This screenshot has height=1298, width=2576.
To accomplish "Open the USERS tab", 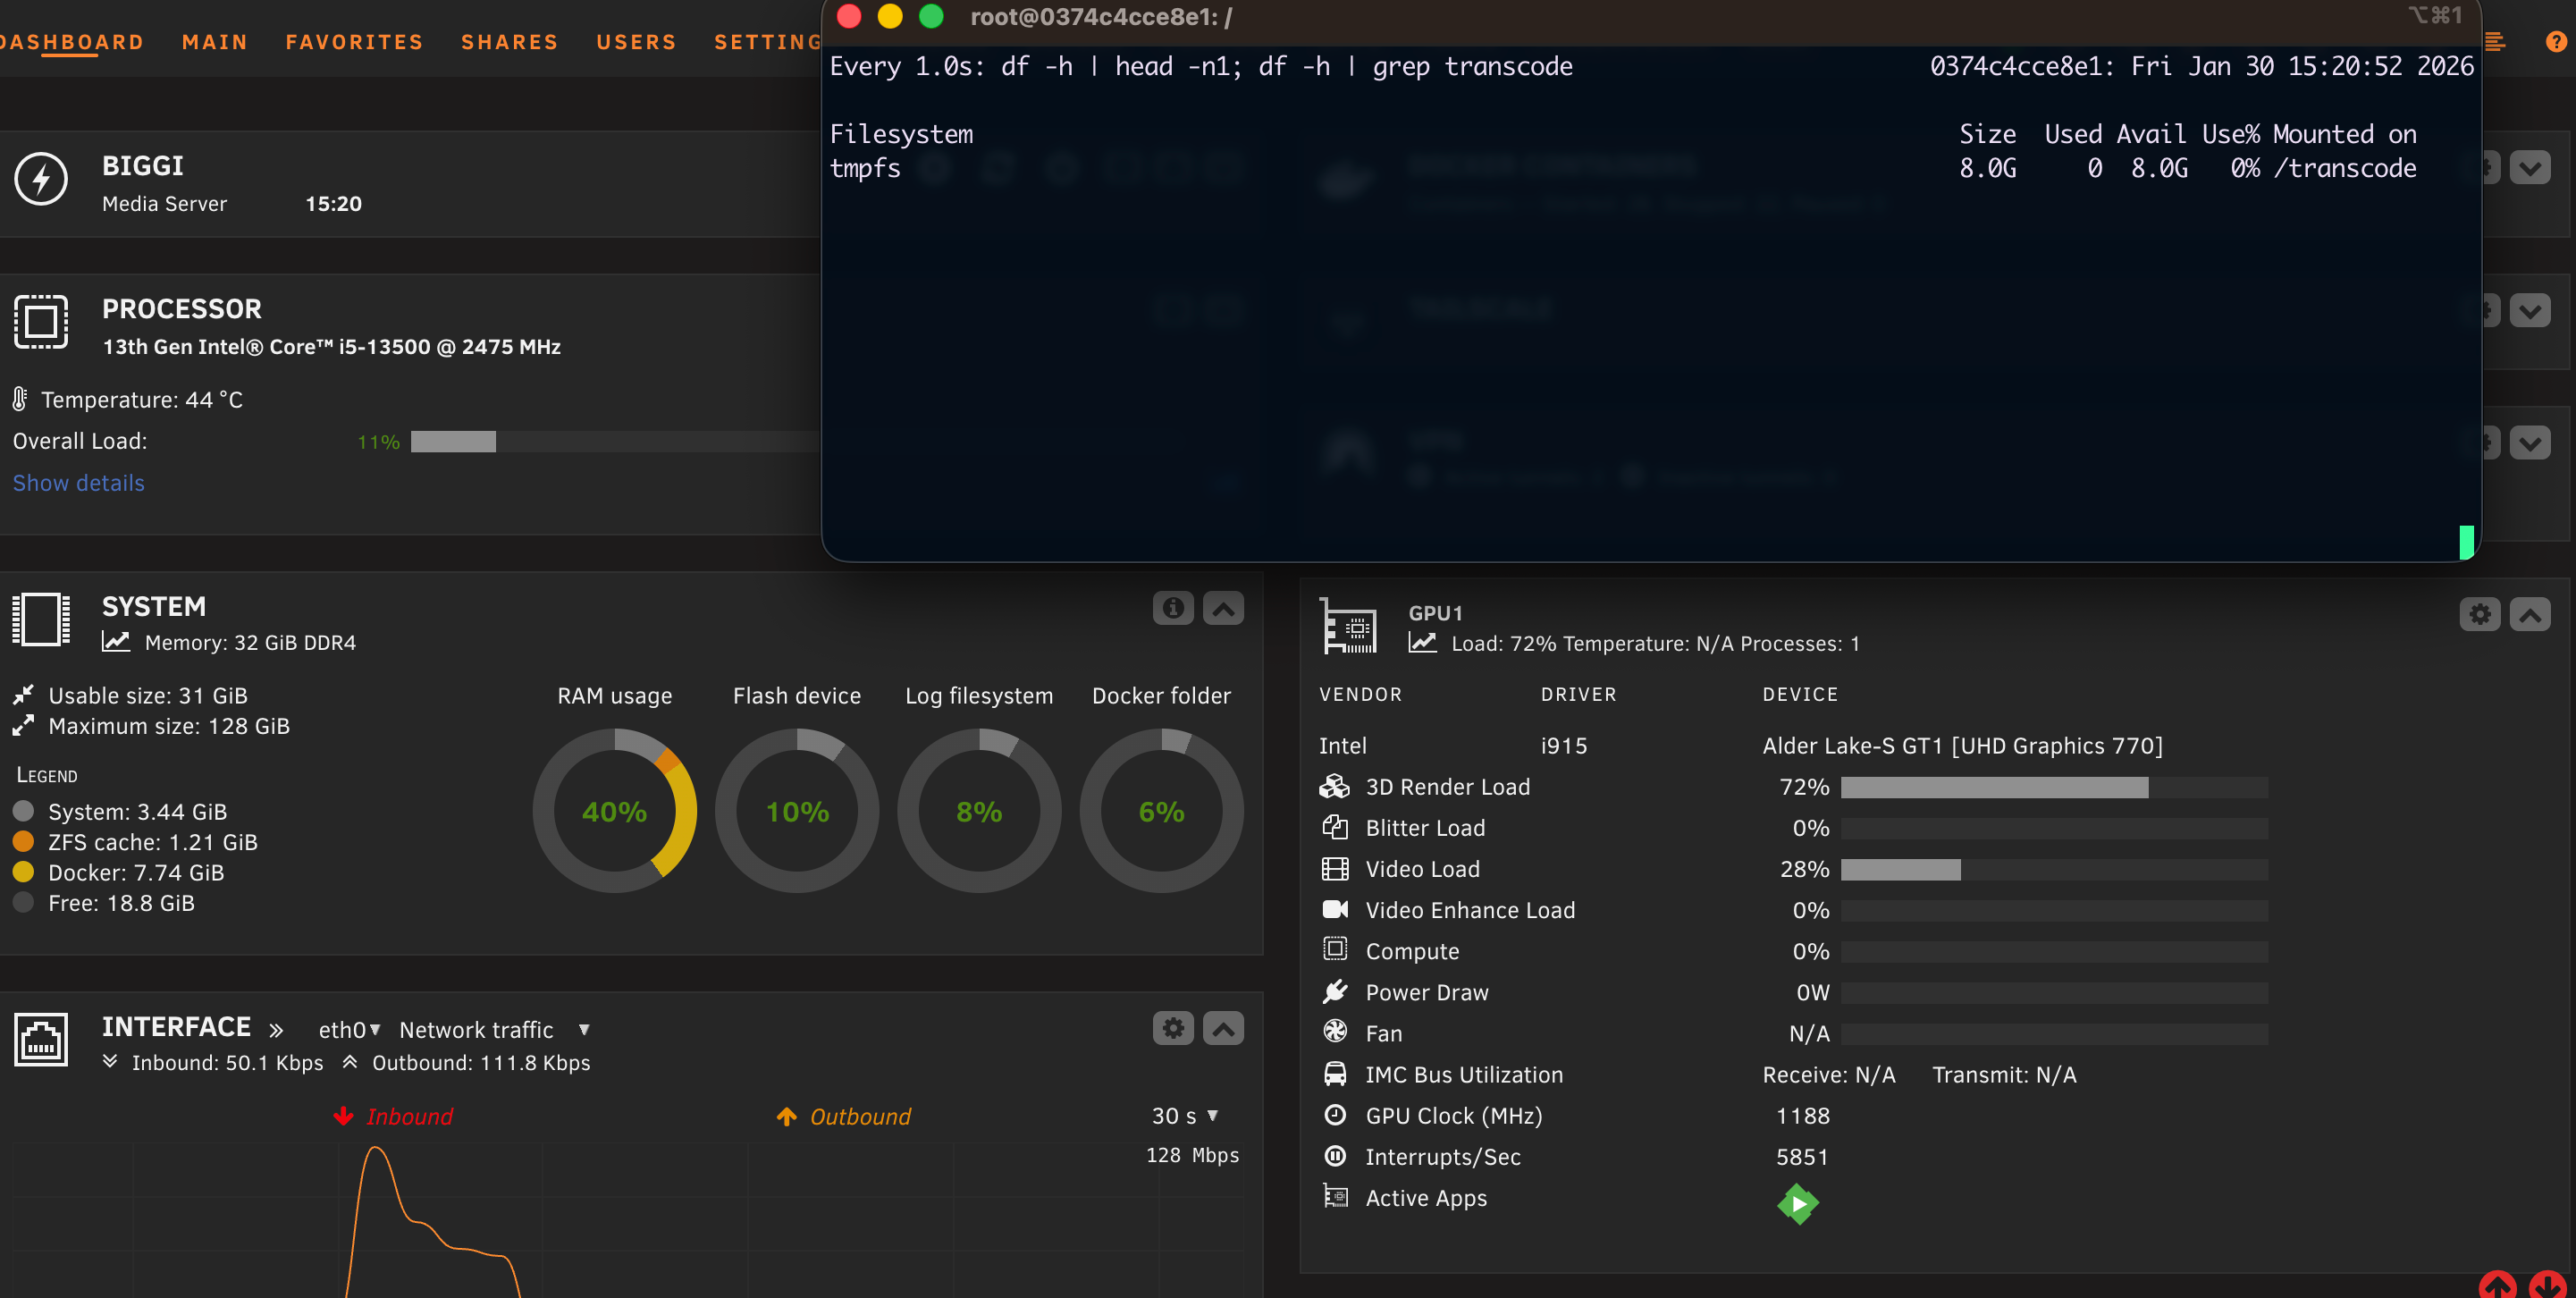I will (x=636, y=42).
